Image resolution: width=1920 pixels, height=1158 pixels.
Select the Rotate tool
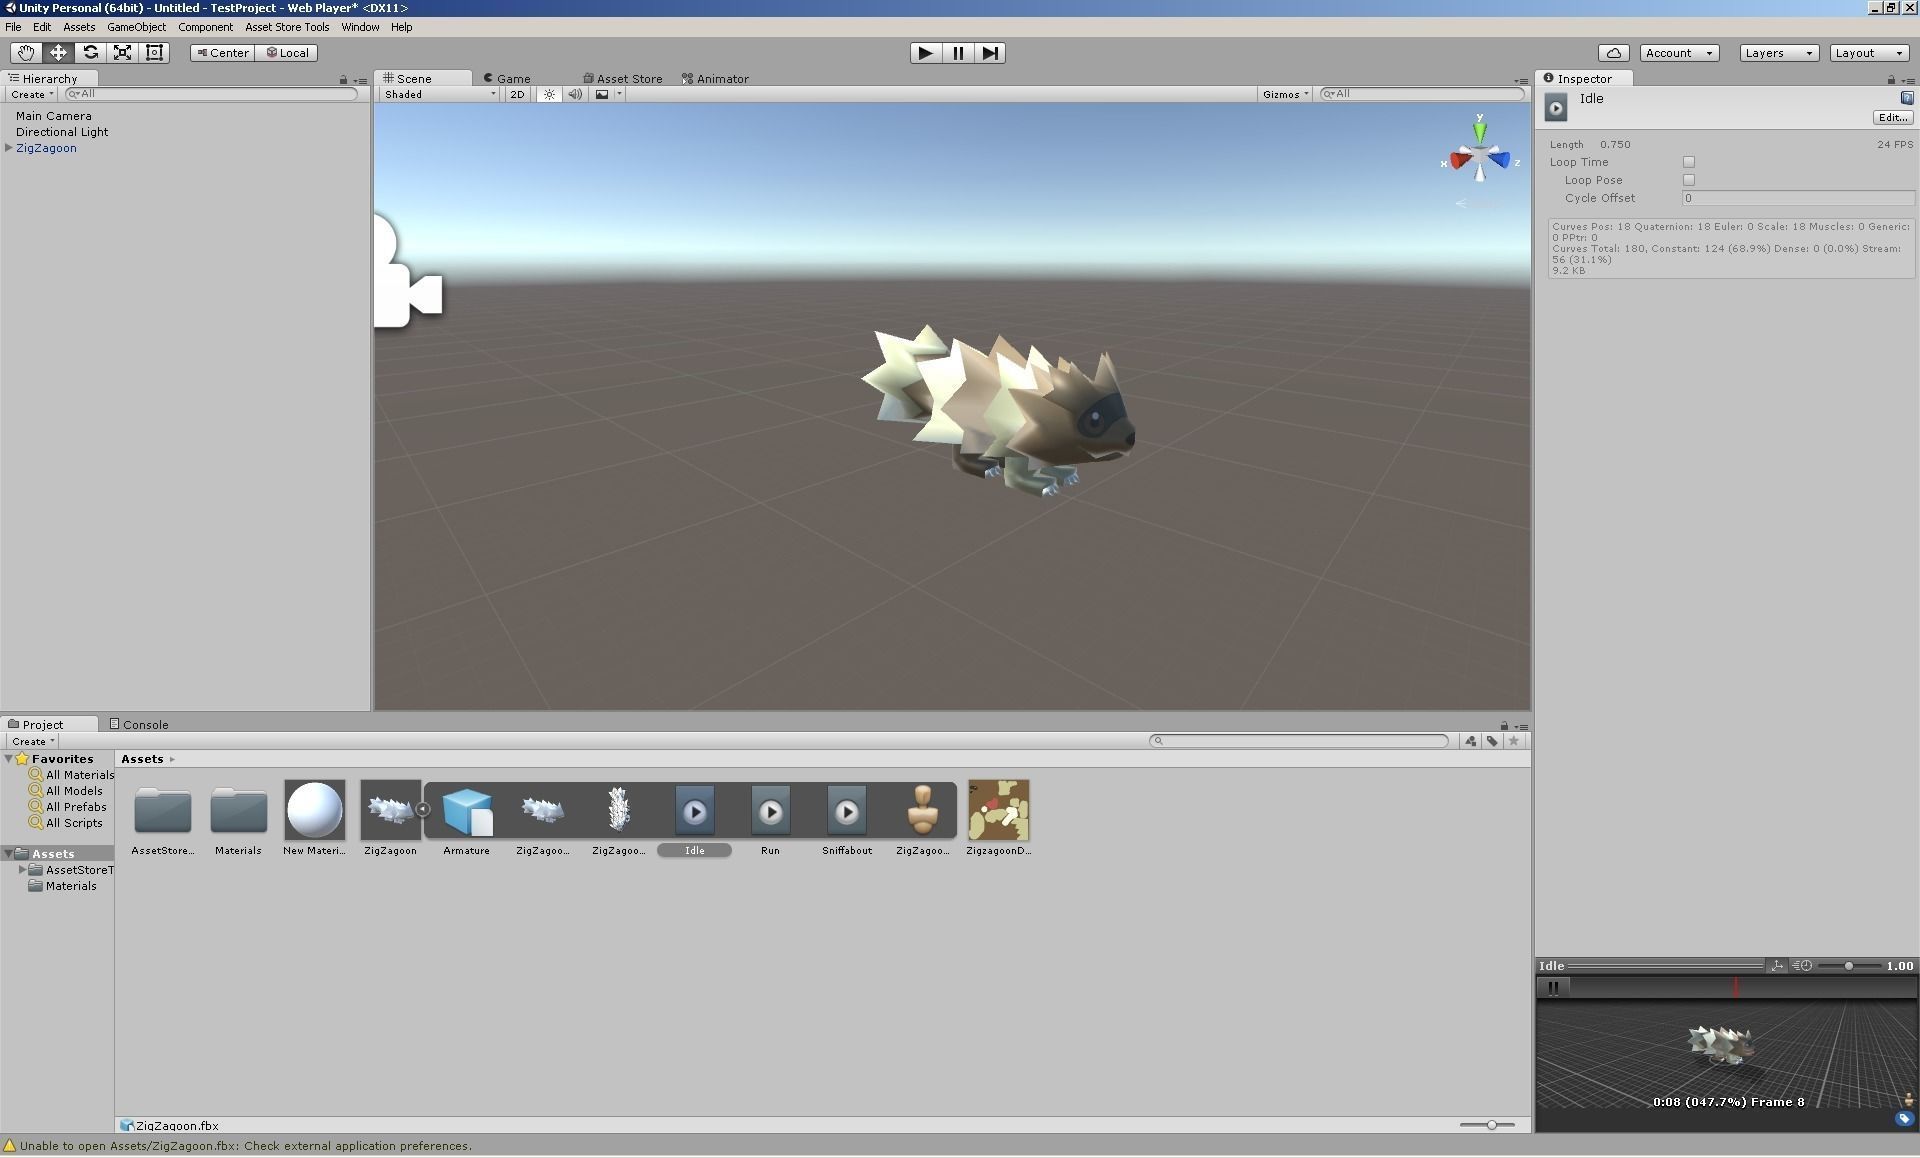(x=90, y=53)
